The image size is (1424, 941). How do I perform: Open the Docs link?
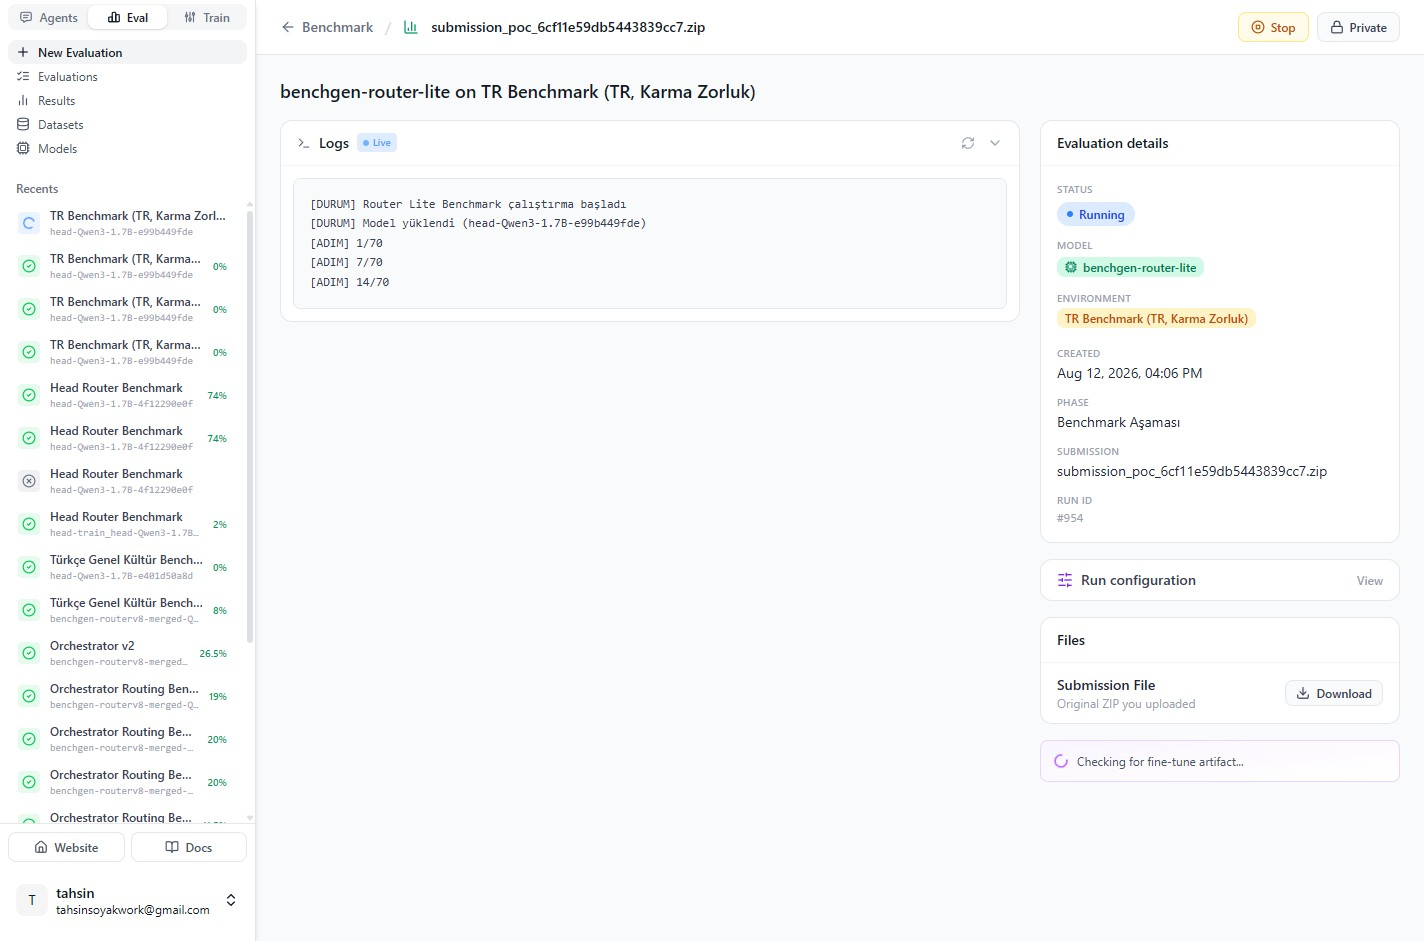(188, 847)
